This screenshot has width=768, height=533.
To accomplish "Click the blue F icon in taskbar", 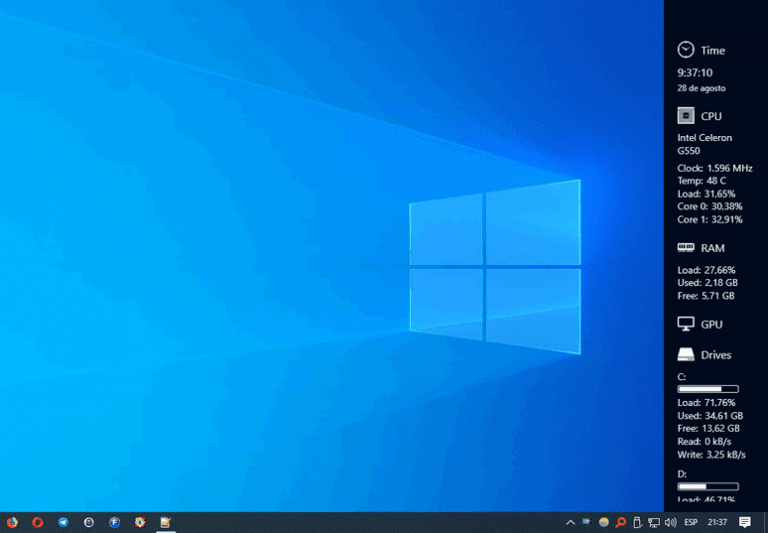I will click(x=114, y=522).
